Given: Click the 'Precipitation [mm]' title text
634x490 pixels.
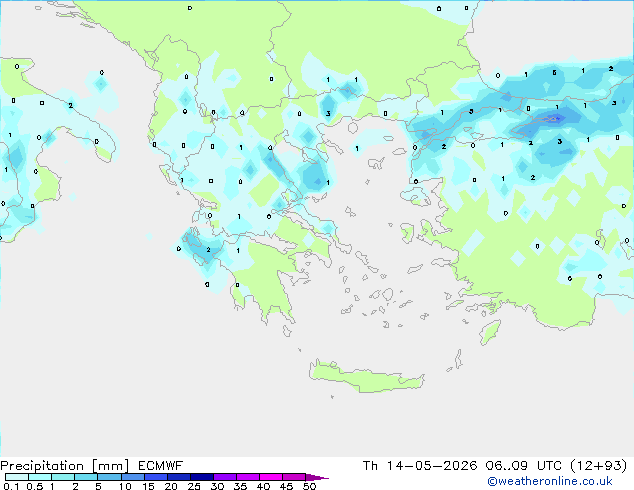Looking at the screenshot, I should (64, 466).
